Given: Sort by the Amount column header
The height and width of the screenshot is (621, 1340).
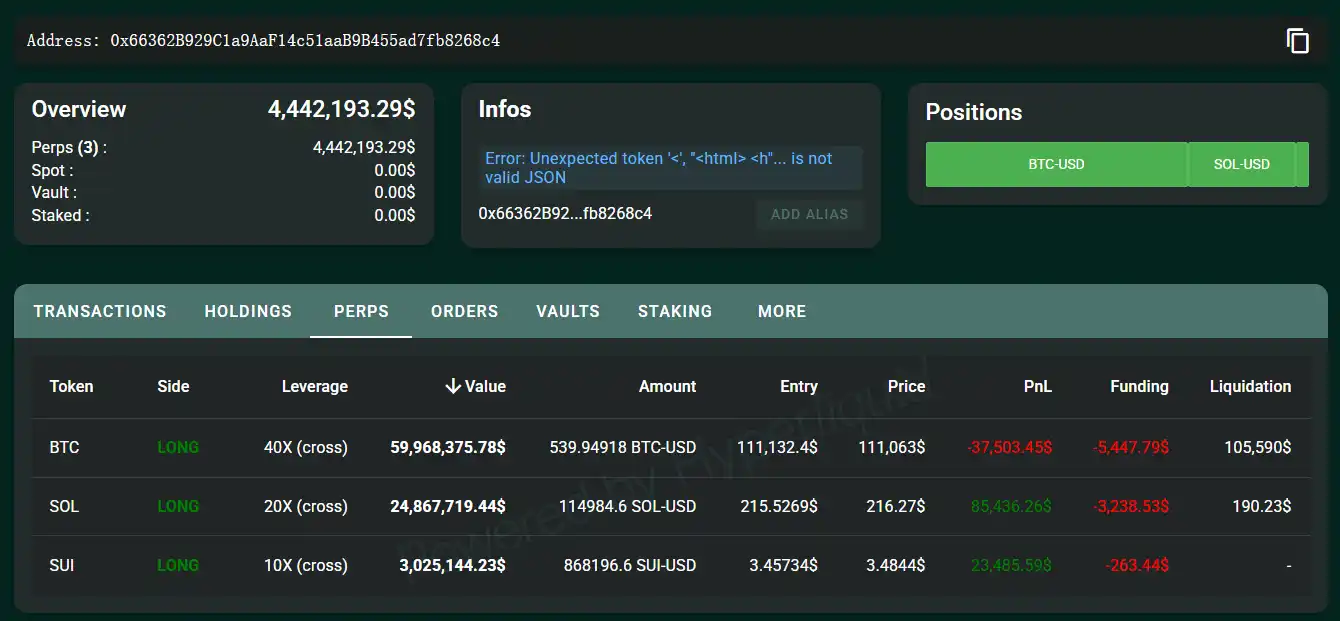Looking at the screenshot, I should coord(668,386).
